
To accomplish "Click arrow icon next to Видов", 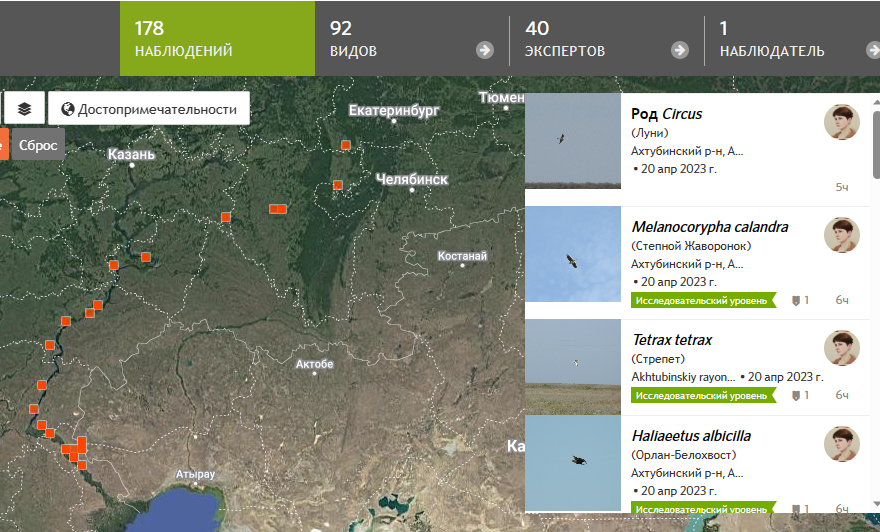I will coord(484,51).
